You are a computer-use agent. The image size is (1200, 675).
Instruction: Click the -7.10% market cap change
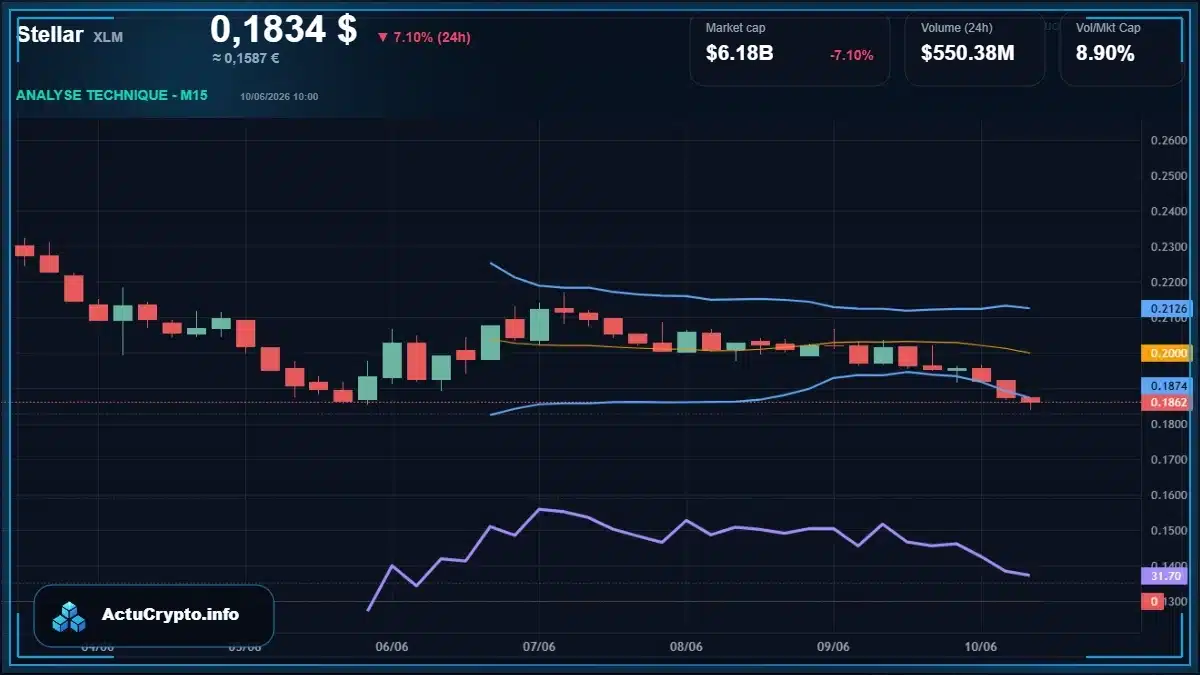coord(851,55)
